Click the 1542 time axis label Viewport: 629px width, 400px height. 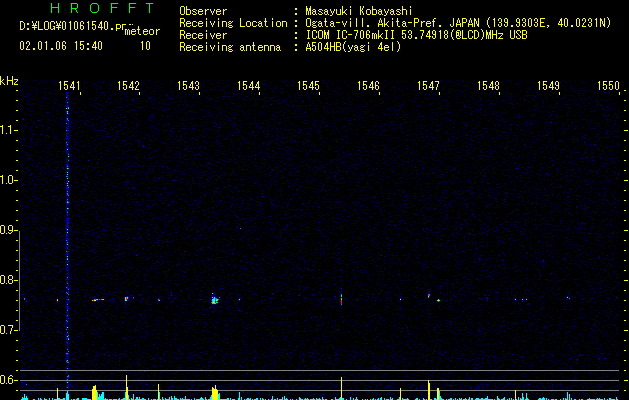[x=128, y=86]
